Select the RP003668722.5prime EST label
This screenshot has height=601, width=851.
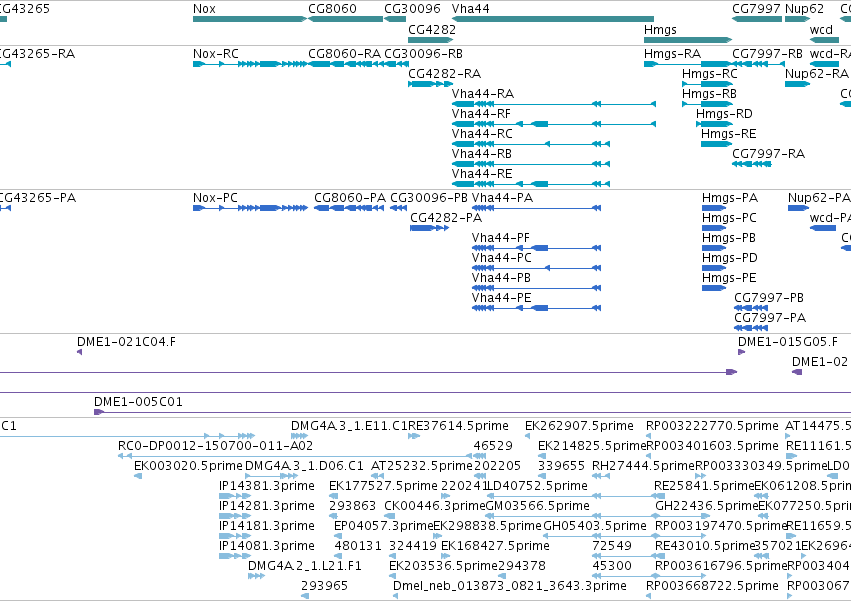(x=712, y=586)
